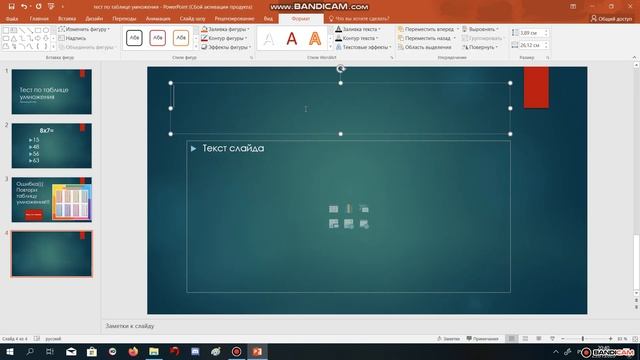Select slide 3 thumbnail 'Ошибка'
Image resolution: width=640 pixels, height=360 pixels.
tap(52, 200)
